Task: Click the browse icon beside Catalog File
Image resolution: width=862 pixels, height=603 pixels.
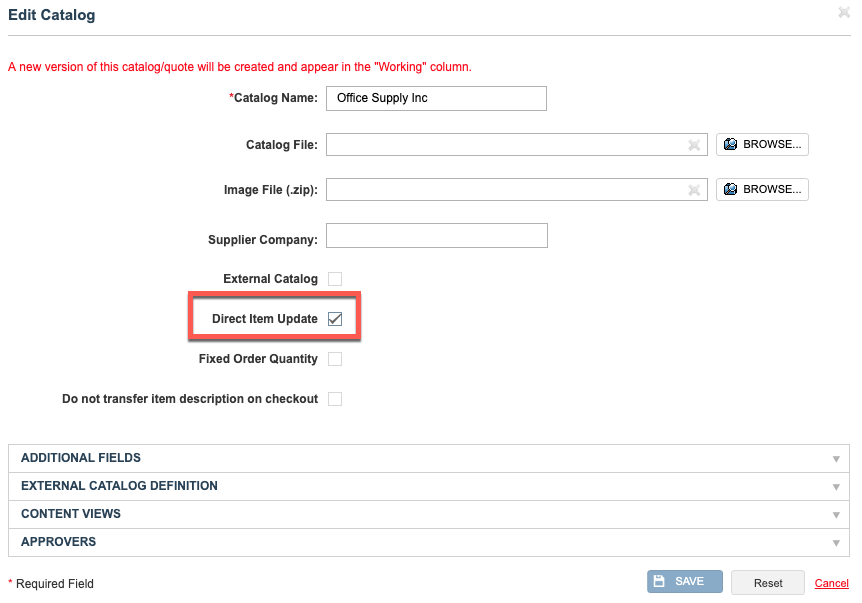Action: point(730,144)
